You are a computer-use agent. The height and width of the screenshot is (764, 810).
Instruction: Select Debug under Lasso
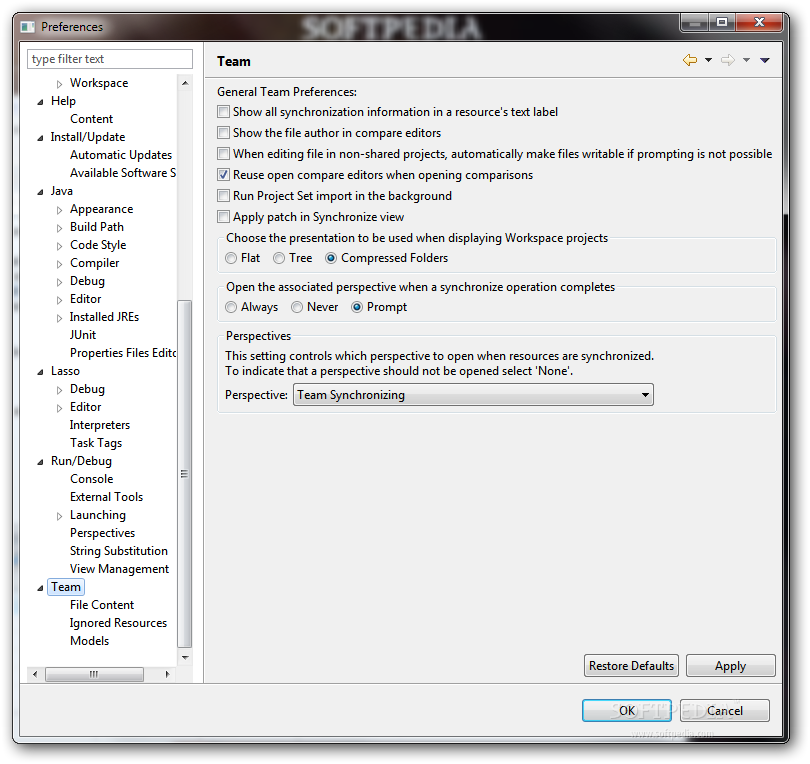(x=87, y=389)
